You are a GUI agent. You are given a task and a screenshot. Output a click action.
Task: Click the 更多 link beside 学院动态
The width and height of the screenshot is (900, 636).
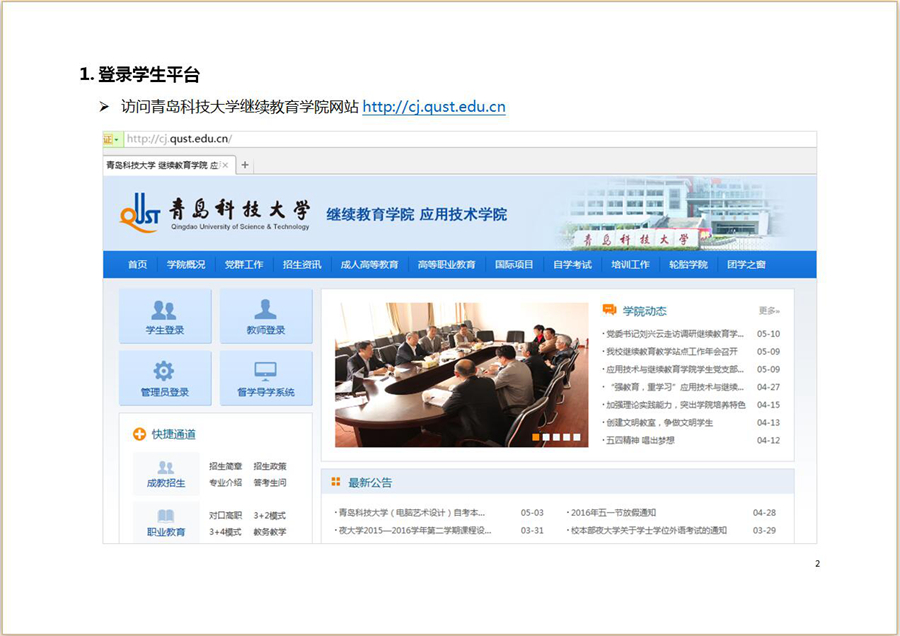pos(768,311)
